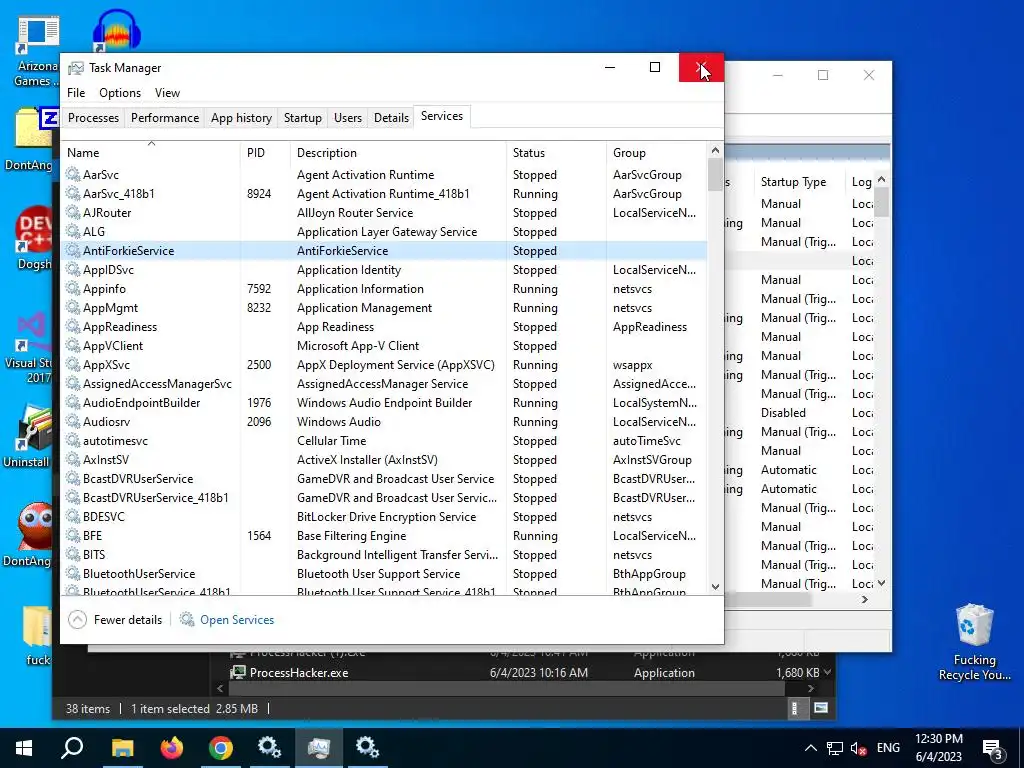1024x768 pixels.
Task: Switch to the Performance tab
Action: point(165,118)
